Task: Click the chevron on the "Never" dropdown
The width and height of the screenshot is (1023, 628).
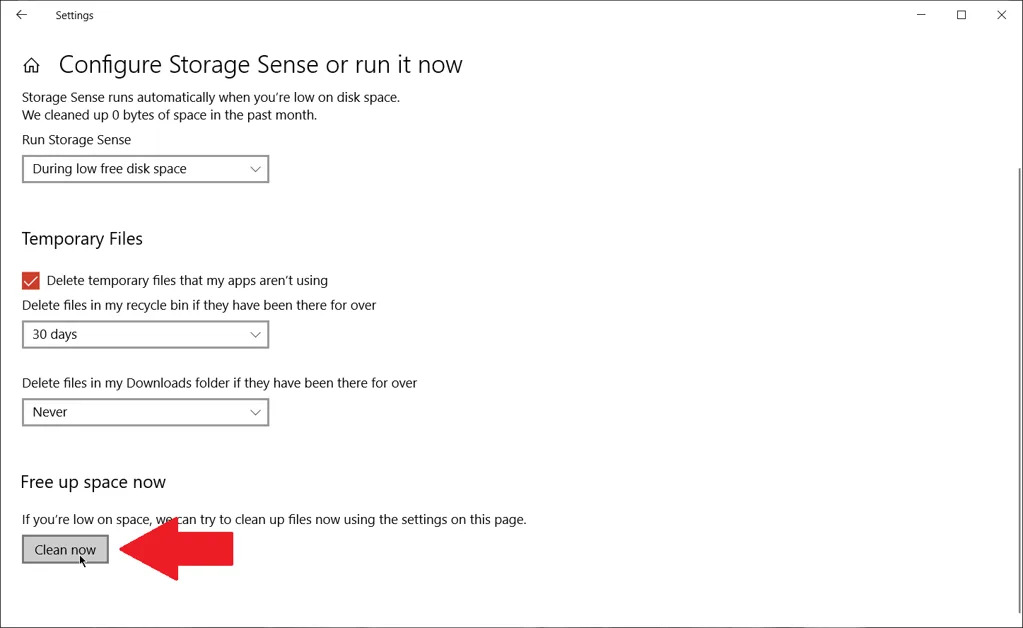Action: coord(256,412)
